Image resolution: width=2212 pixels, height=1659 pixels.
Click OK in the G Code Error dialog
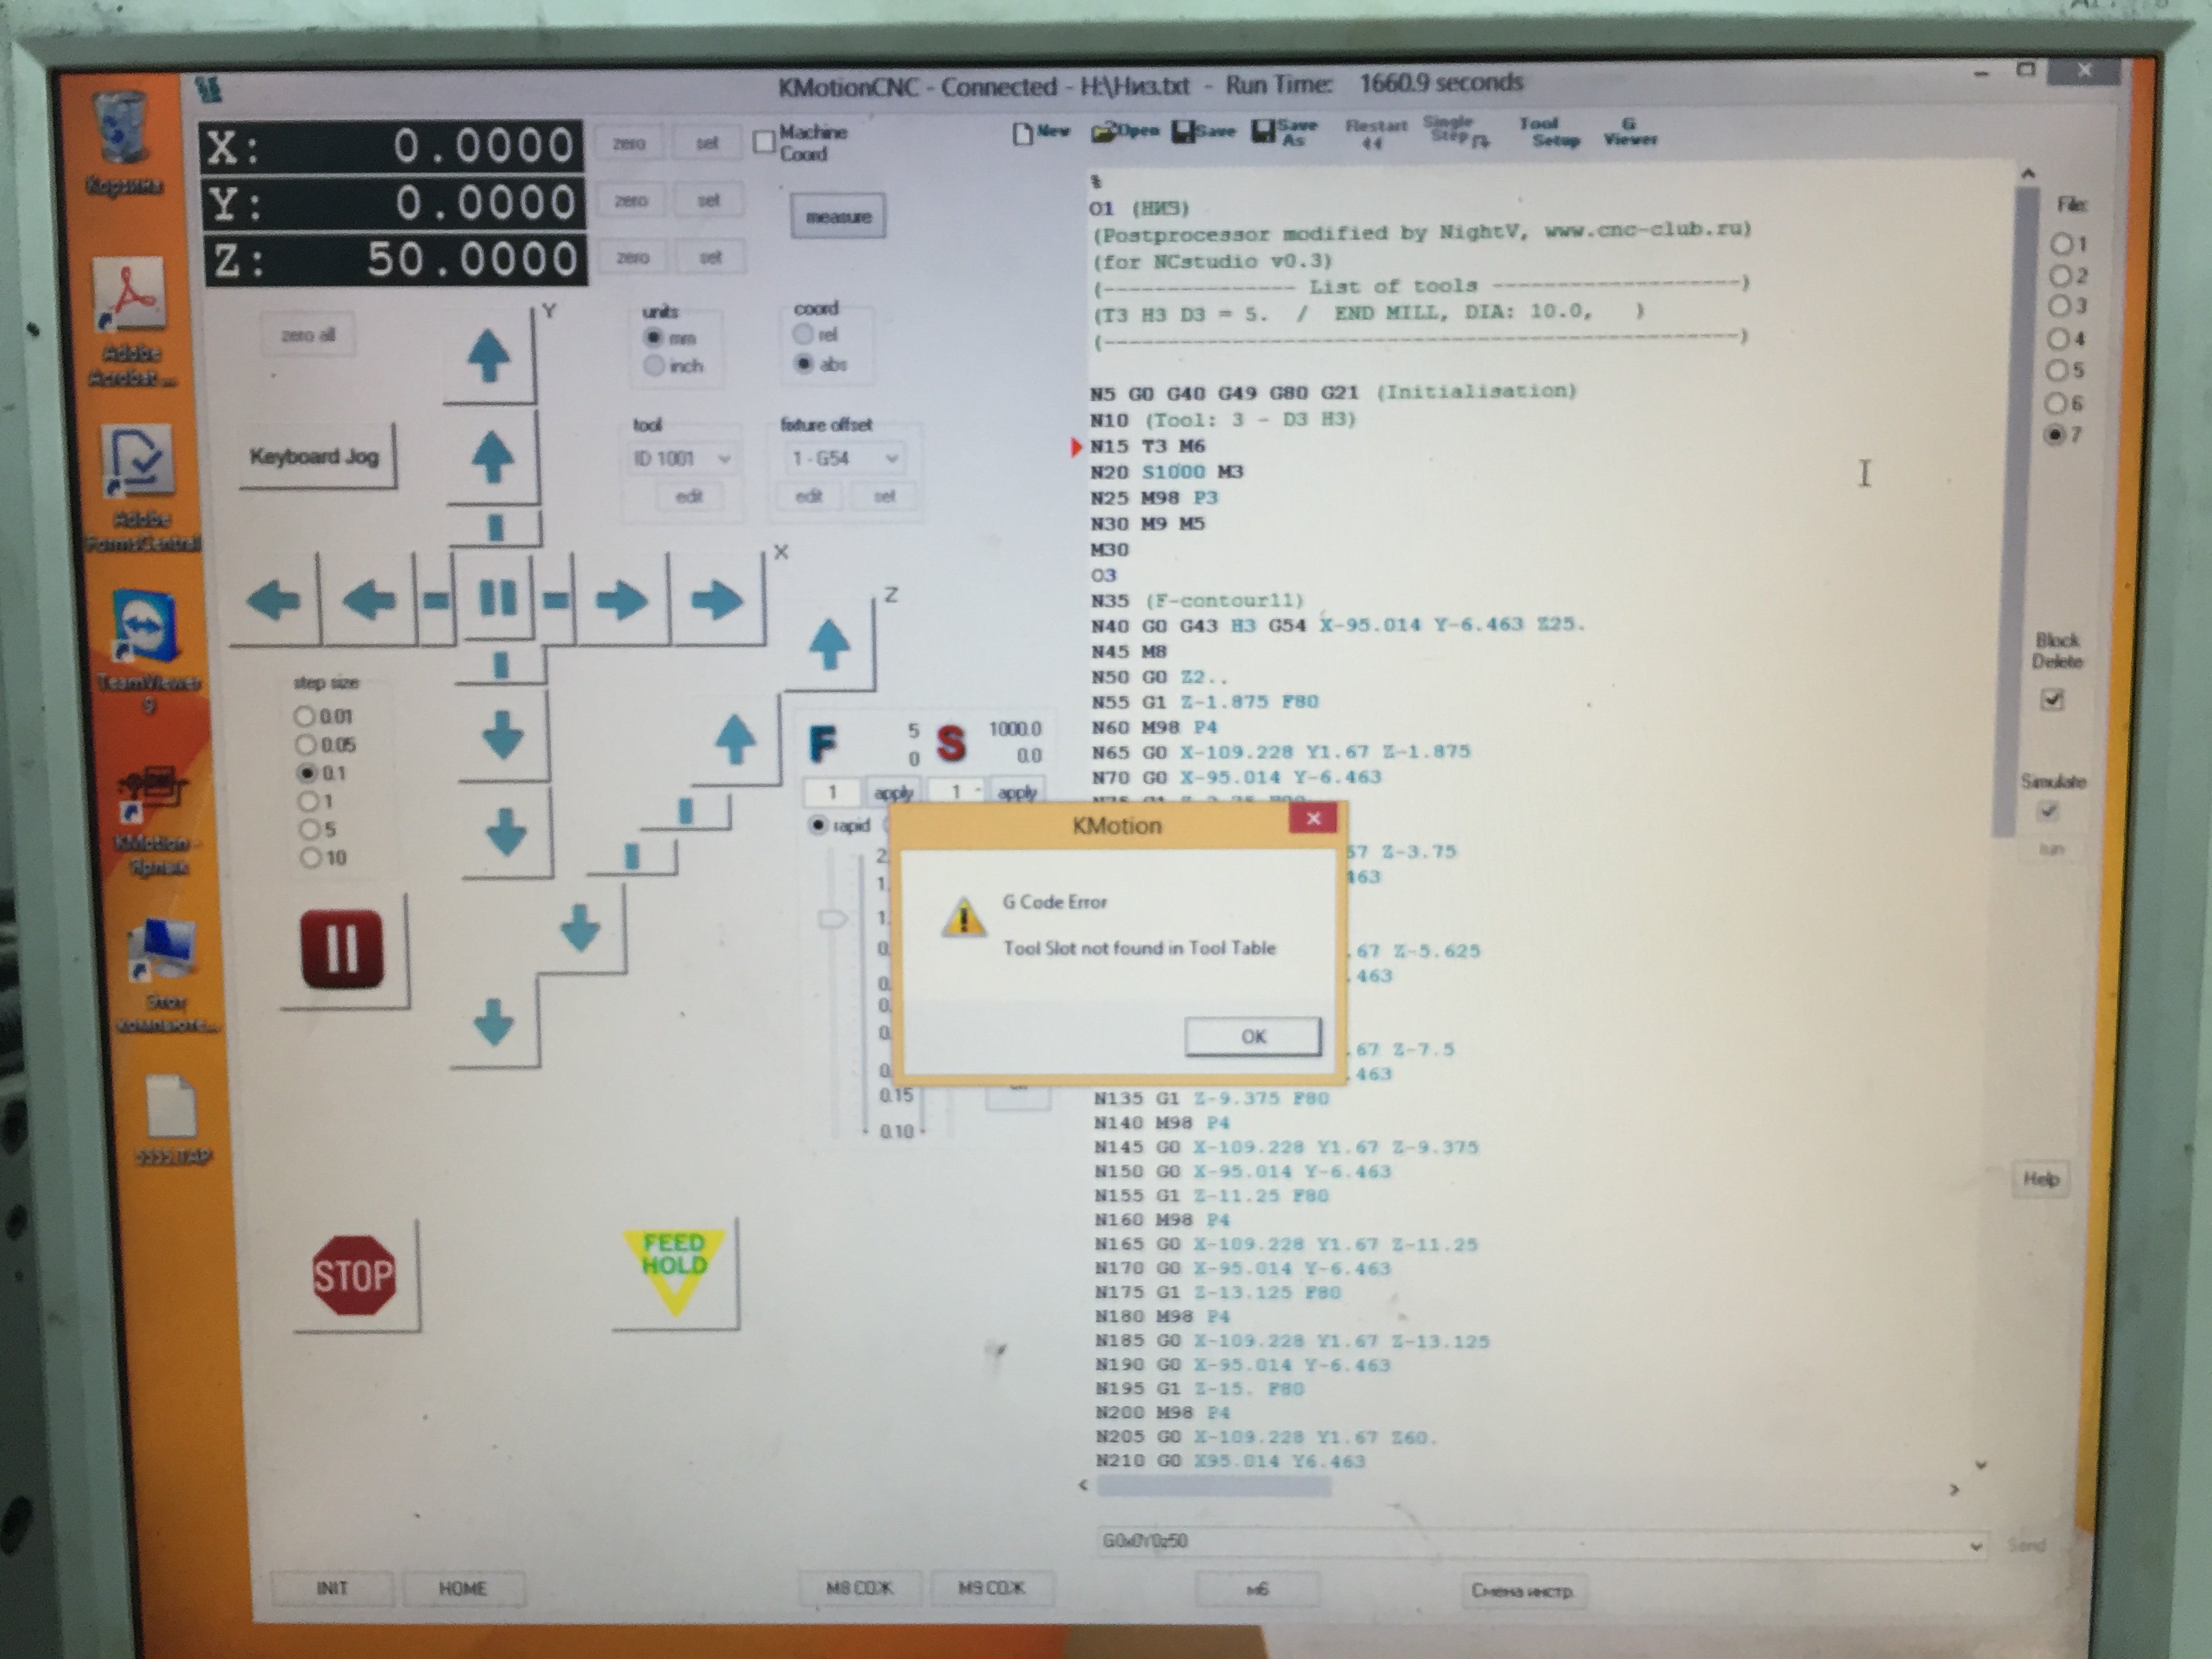(x=1252, y=1037)
